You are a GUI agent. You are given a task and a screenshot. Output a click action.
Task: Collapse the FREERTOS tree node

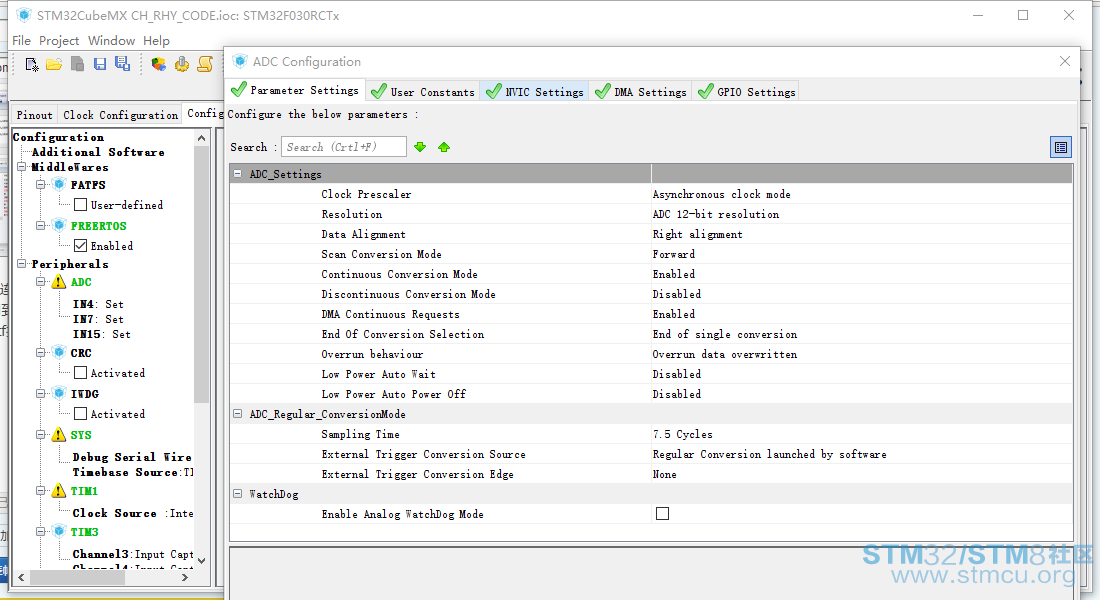tap(41, 225)
